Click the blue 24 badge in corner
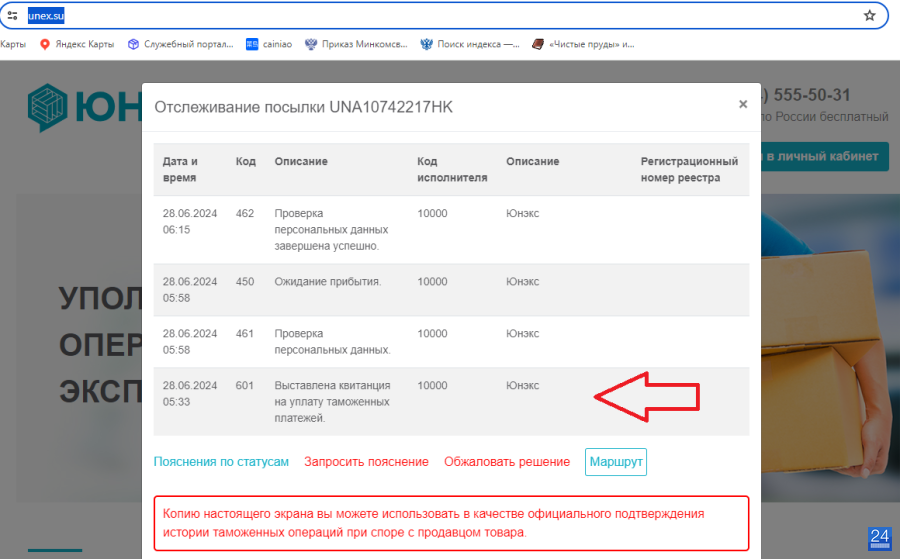Screen dimensions: 900x559 [879, 538]
